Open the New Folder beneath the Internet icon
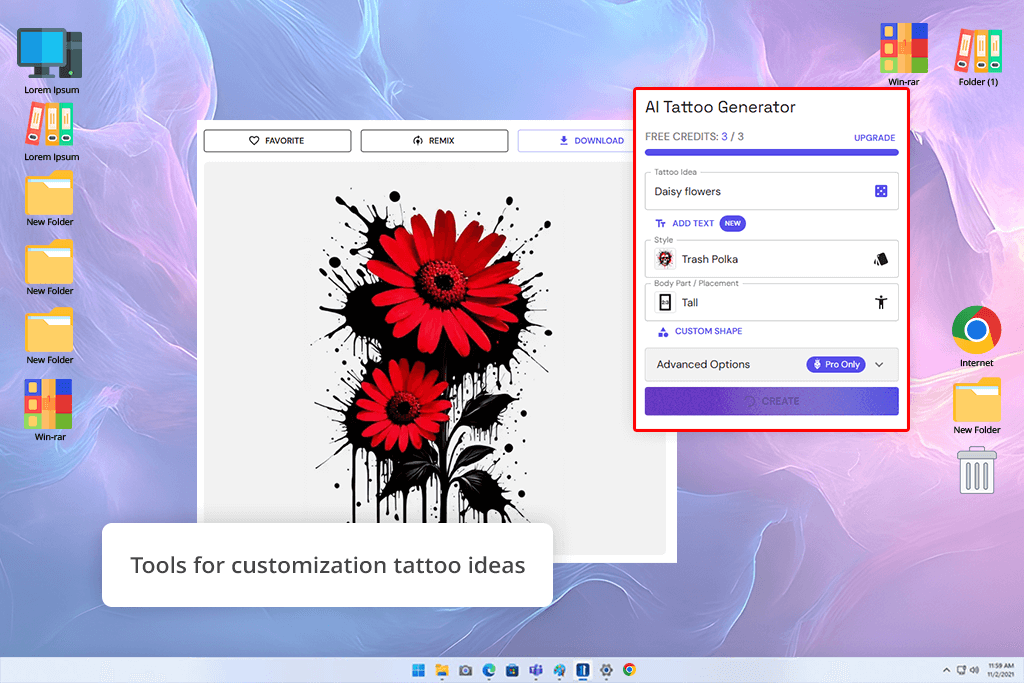 (976, 406)
